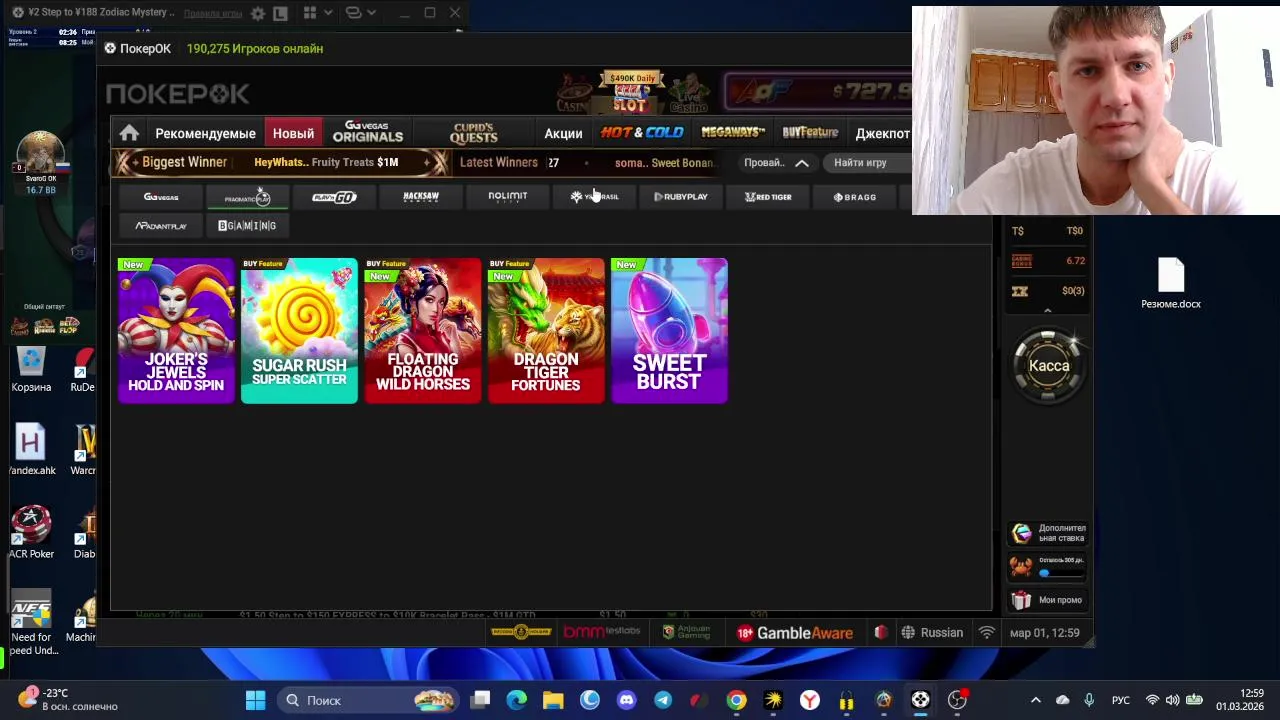Open the Cupid's Quests tab
Image resolution: width=1280 pixels, height=720 pixels.
click(474, 133)
